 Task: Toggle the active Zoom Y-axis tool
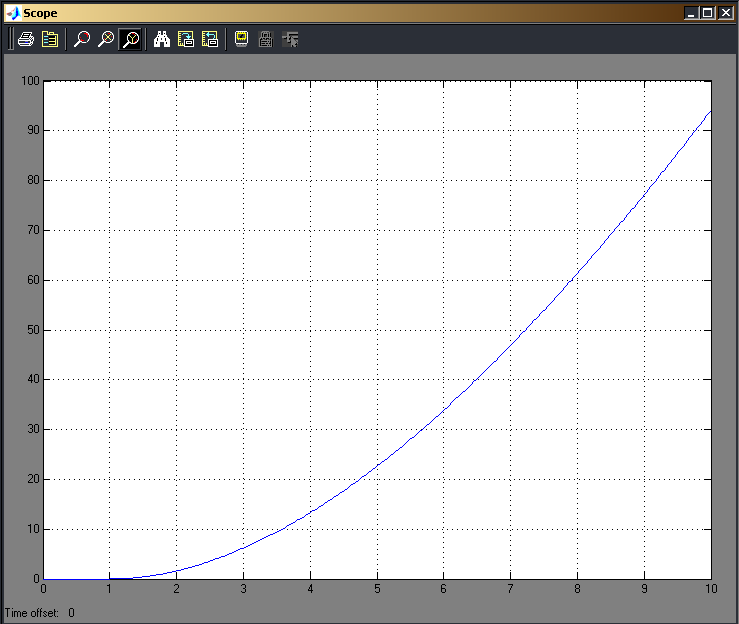pos(130,39)
